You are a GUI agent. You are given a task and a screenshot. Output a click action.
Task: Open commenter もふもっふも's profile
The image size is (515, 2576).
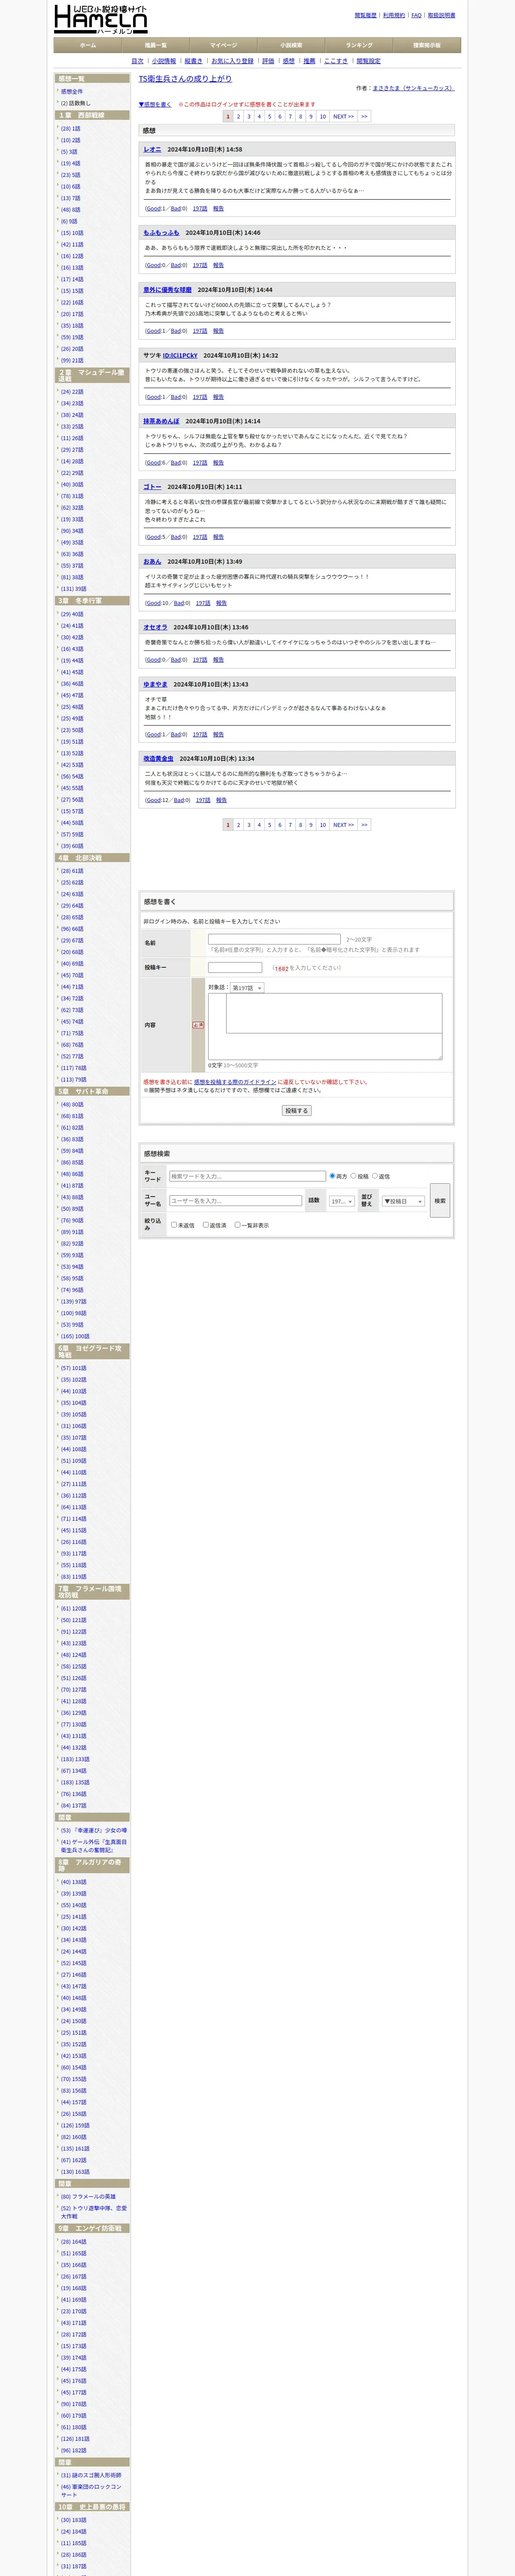click(x=161, y=232)
